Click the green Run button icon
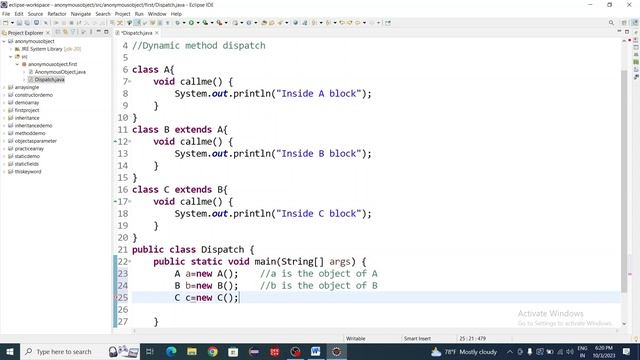Screen dimensions: 640x360 (x=191, y=23)
